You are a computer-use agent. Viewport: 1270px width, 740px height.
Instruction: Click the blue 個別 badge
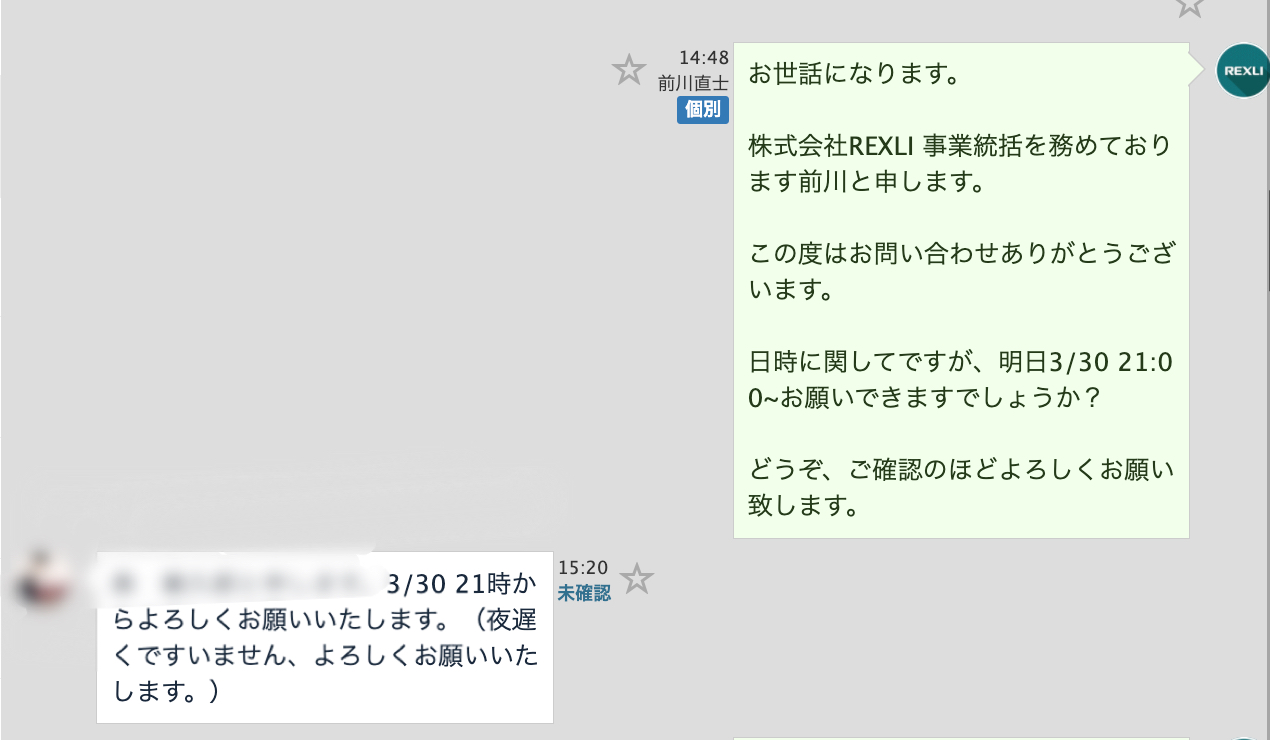pyautogui.click(x=703, y=110)
